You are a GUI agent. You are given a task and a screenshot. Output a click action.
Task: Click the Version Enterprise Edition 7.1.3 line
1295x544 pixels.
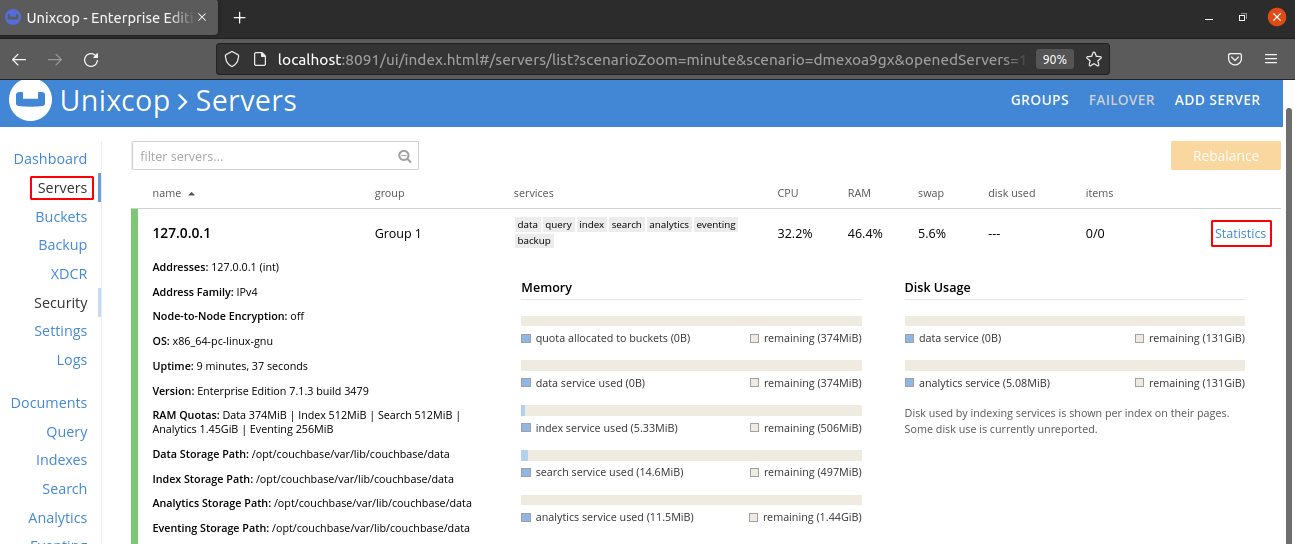261,391
